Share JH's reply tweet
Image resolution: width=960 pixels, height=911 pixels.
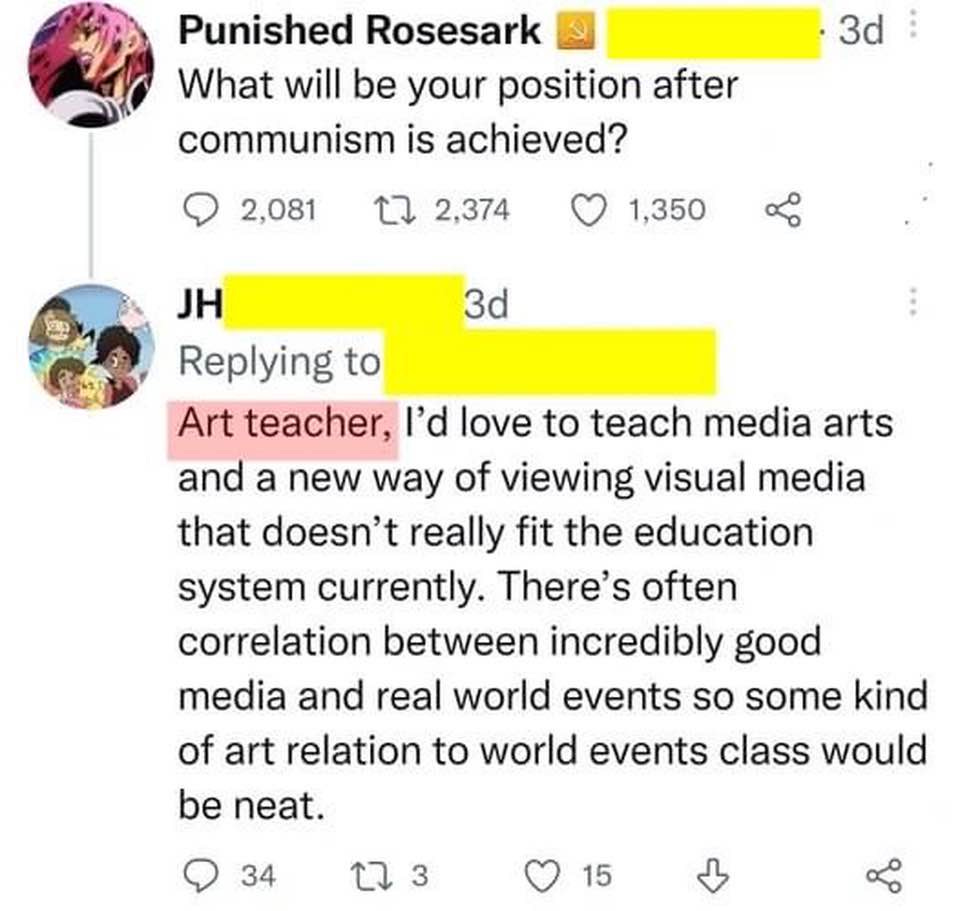click(884, 875)
